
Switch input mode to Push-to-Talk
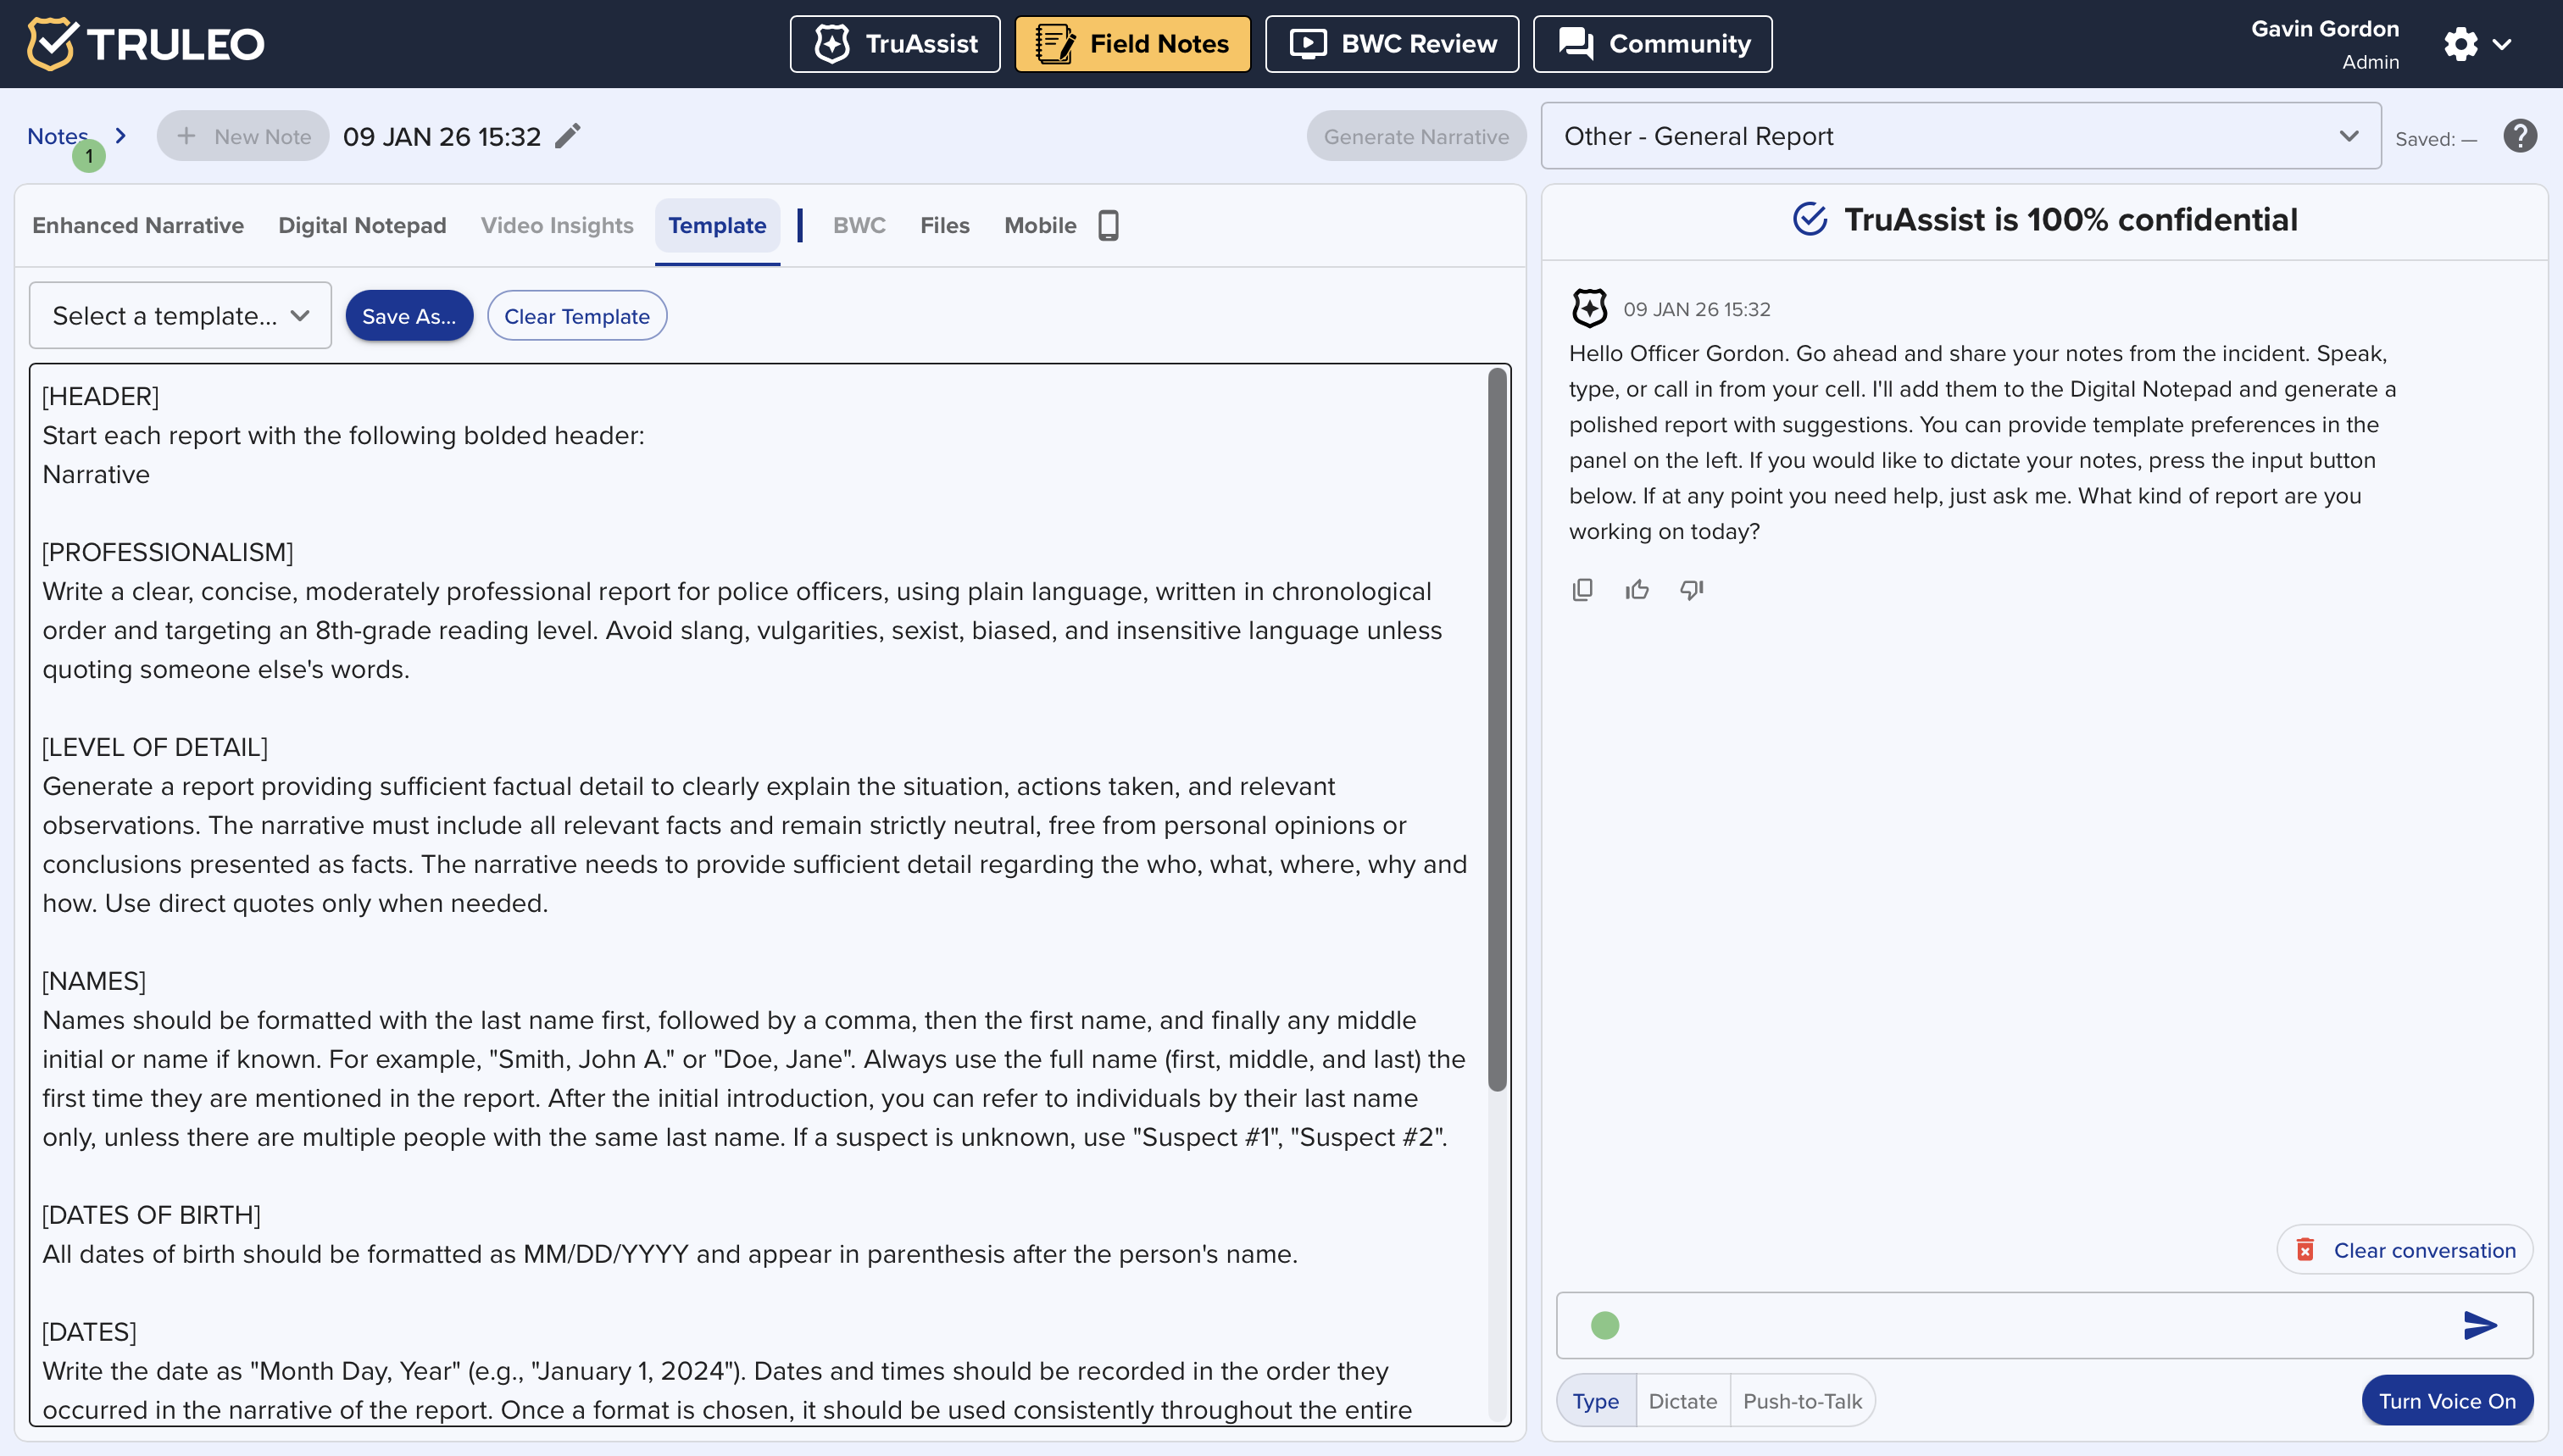coord(1802,1401)
